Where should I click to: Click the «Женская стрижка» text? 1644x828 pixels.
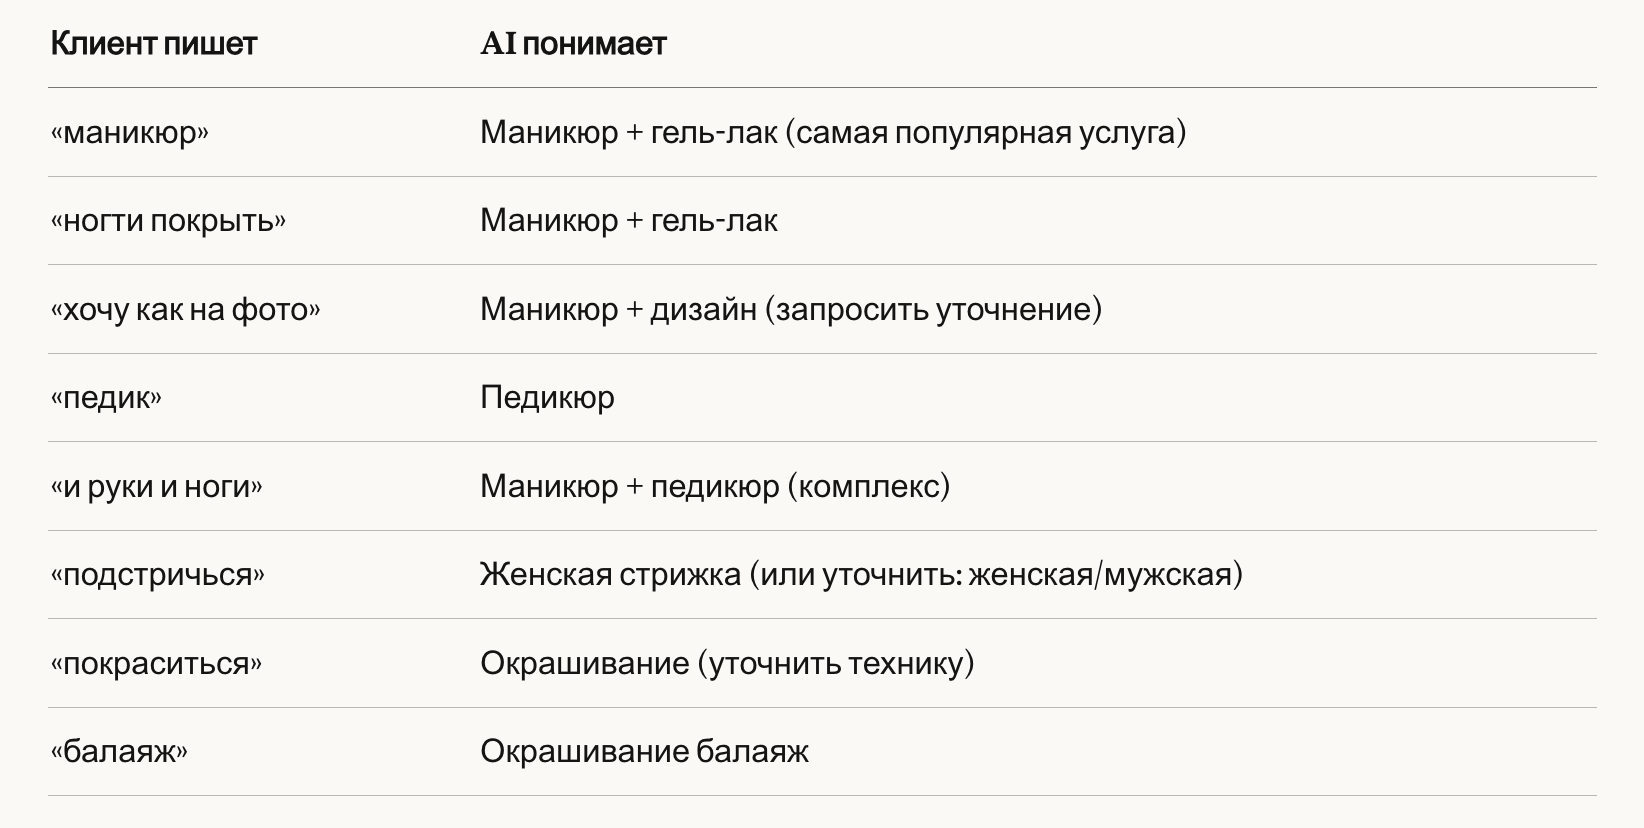(x=610, y=575)
